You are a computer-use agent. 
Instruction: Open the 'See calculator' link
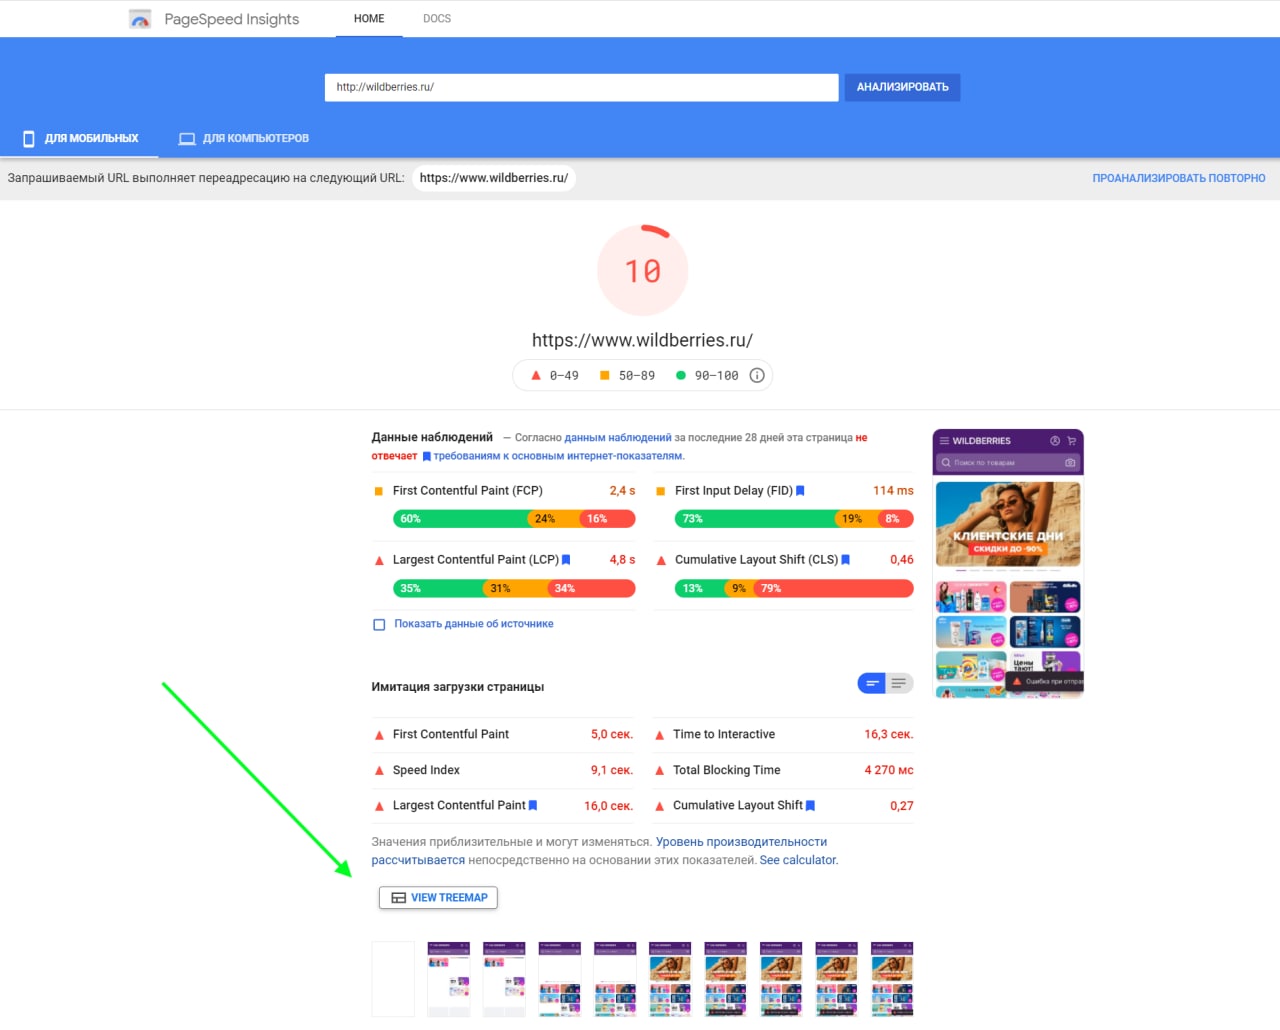pyautogui.click(x=798, y=860)
